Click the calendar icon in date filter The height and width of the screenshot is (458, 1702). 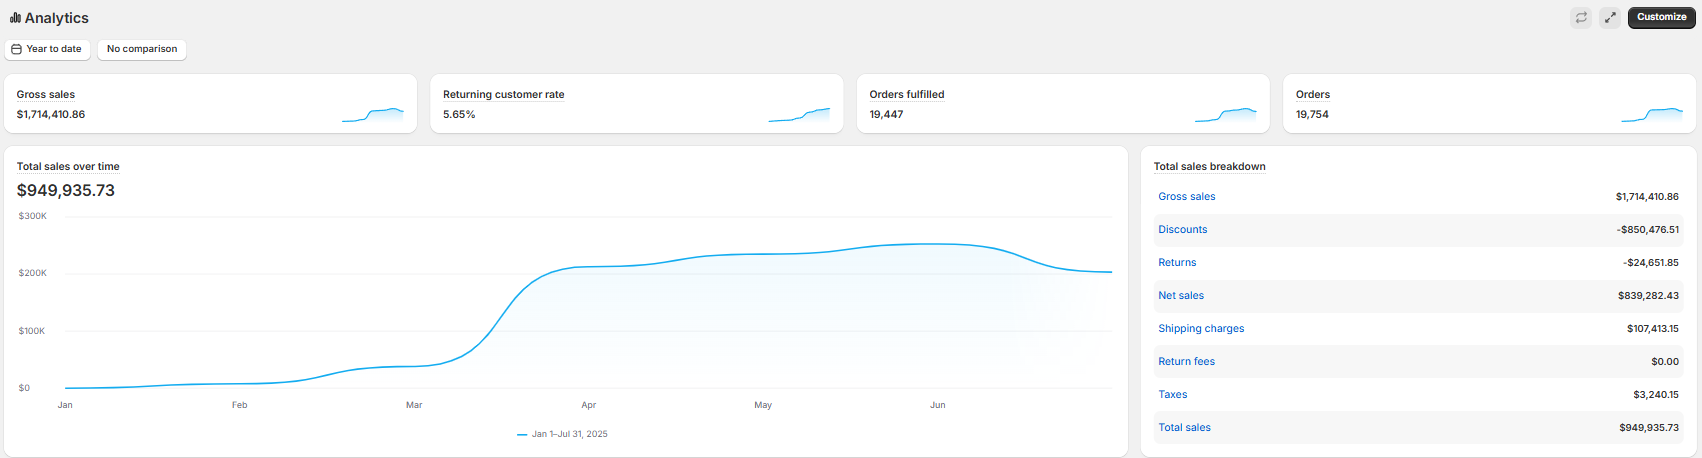point(17,49)
